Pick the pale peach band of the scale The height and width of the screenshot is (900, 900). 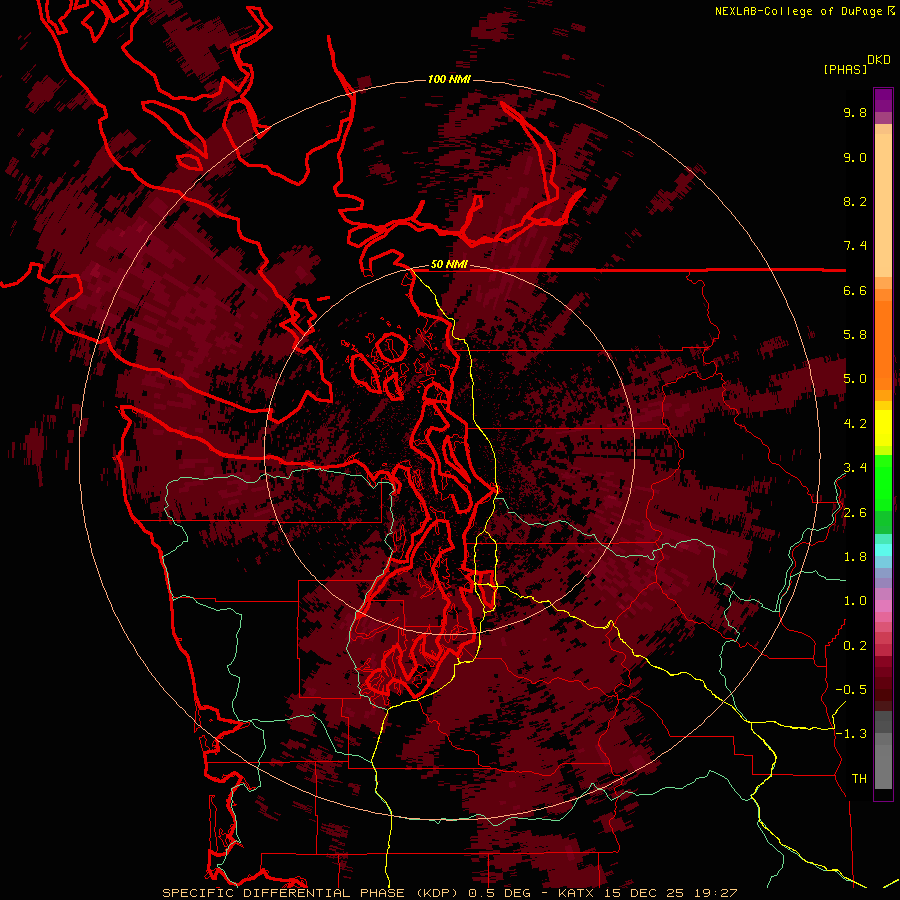pyautogui.click(x=883, y=207)
